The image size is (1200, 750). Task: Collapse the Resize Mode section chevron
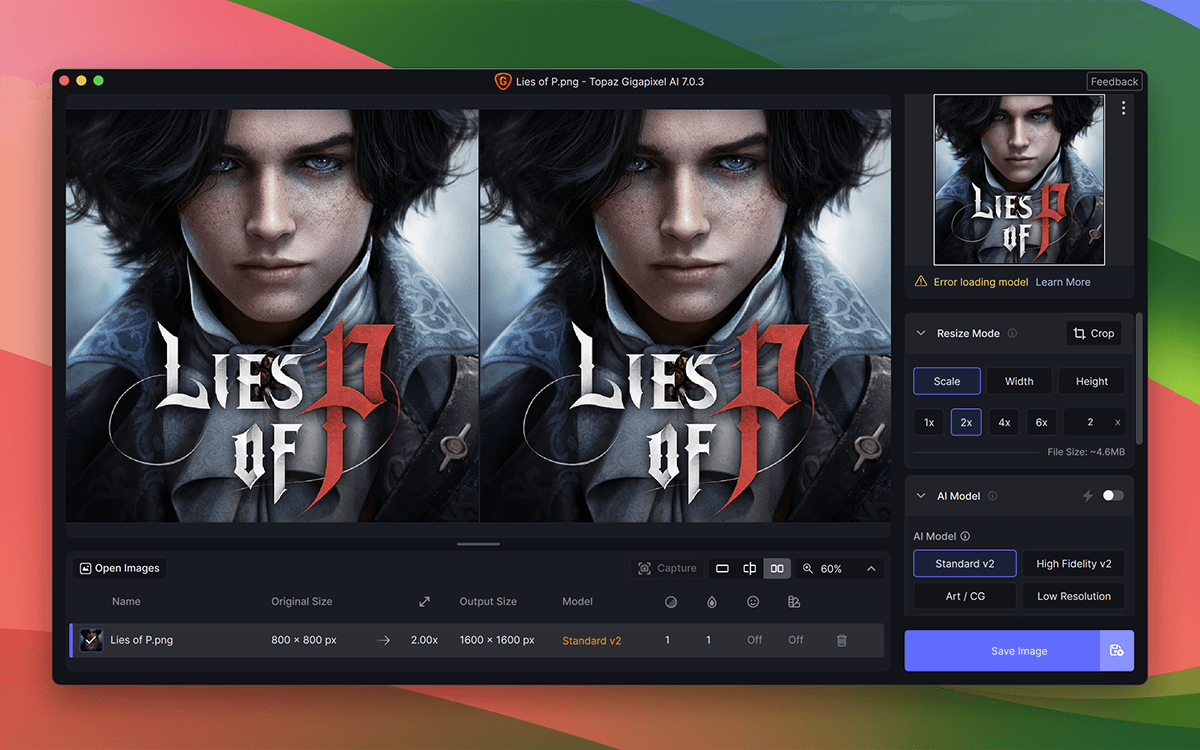pos(921,333)
